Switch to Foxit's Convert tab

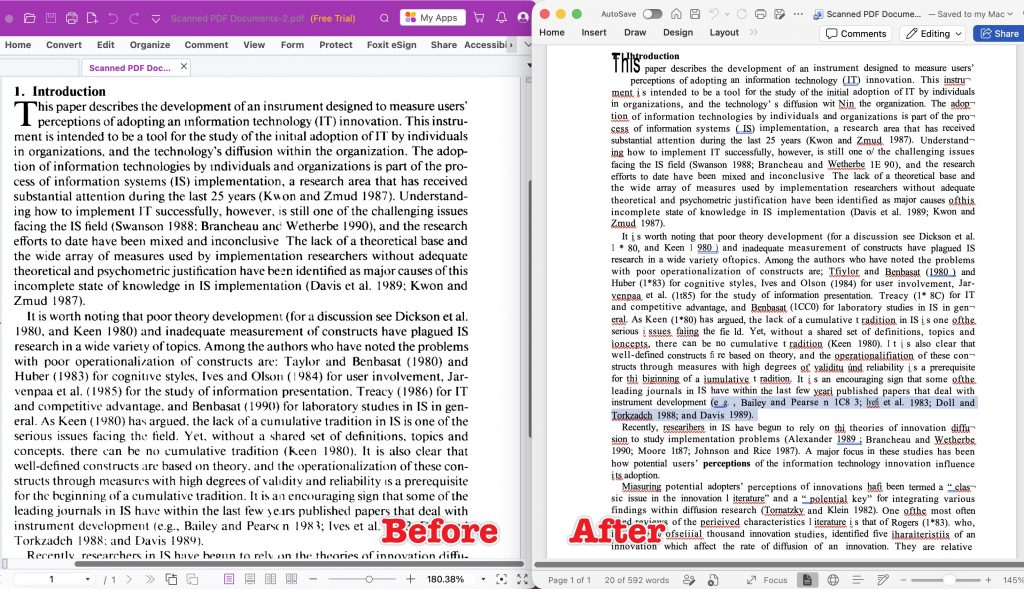tap(64, 45)
